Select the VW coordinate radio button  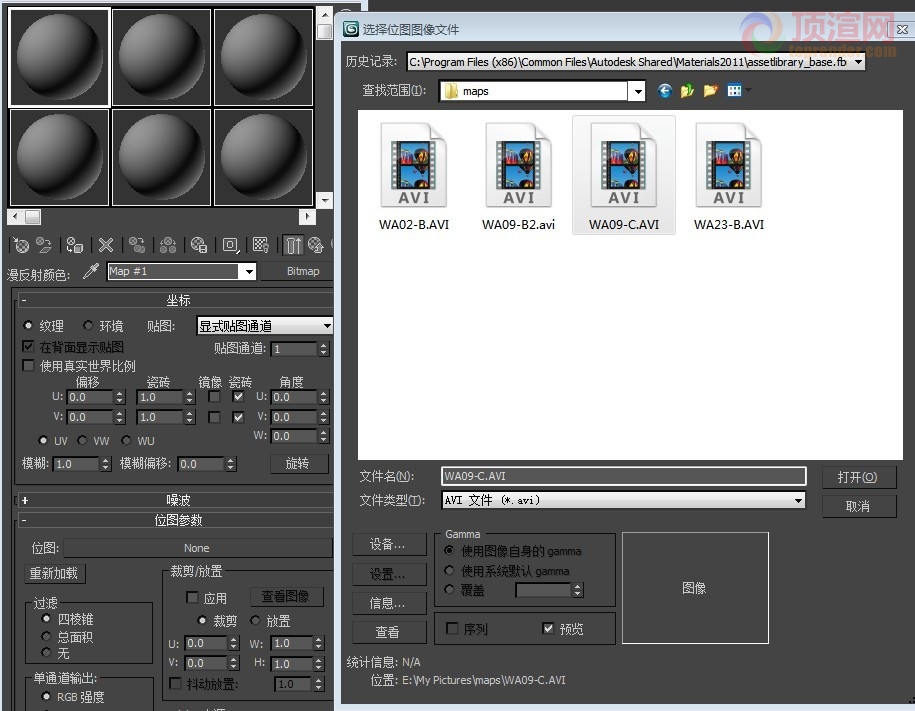pyautogui.click(x=82, y=440)
